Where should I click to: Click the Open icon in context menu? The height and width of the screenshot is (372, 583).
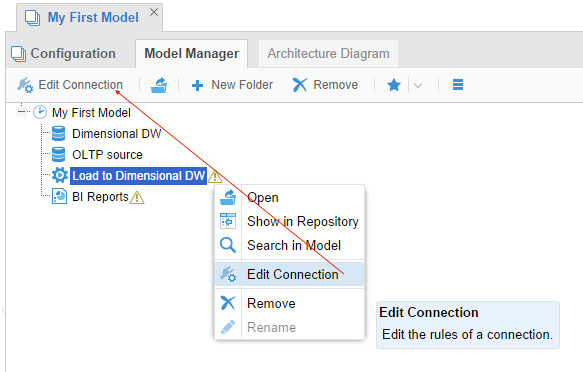tap(228, 197)
